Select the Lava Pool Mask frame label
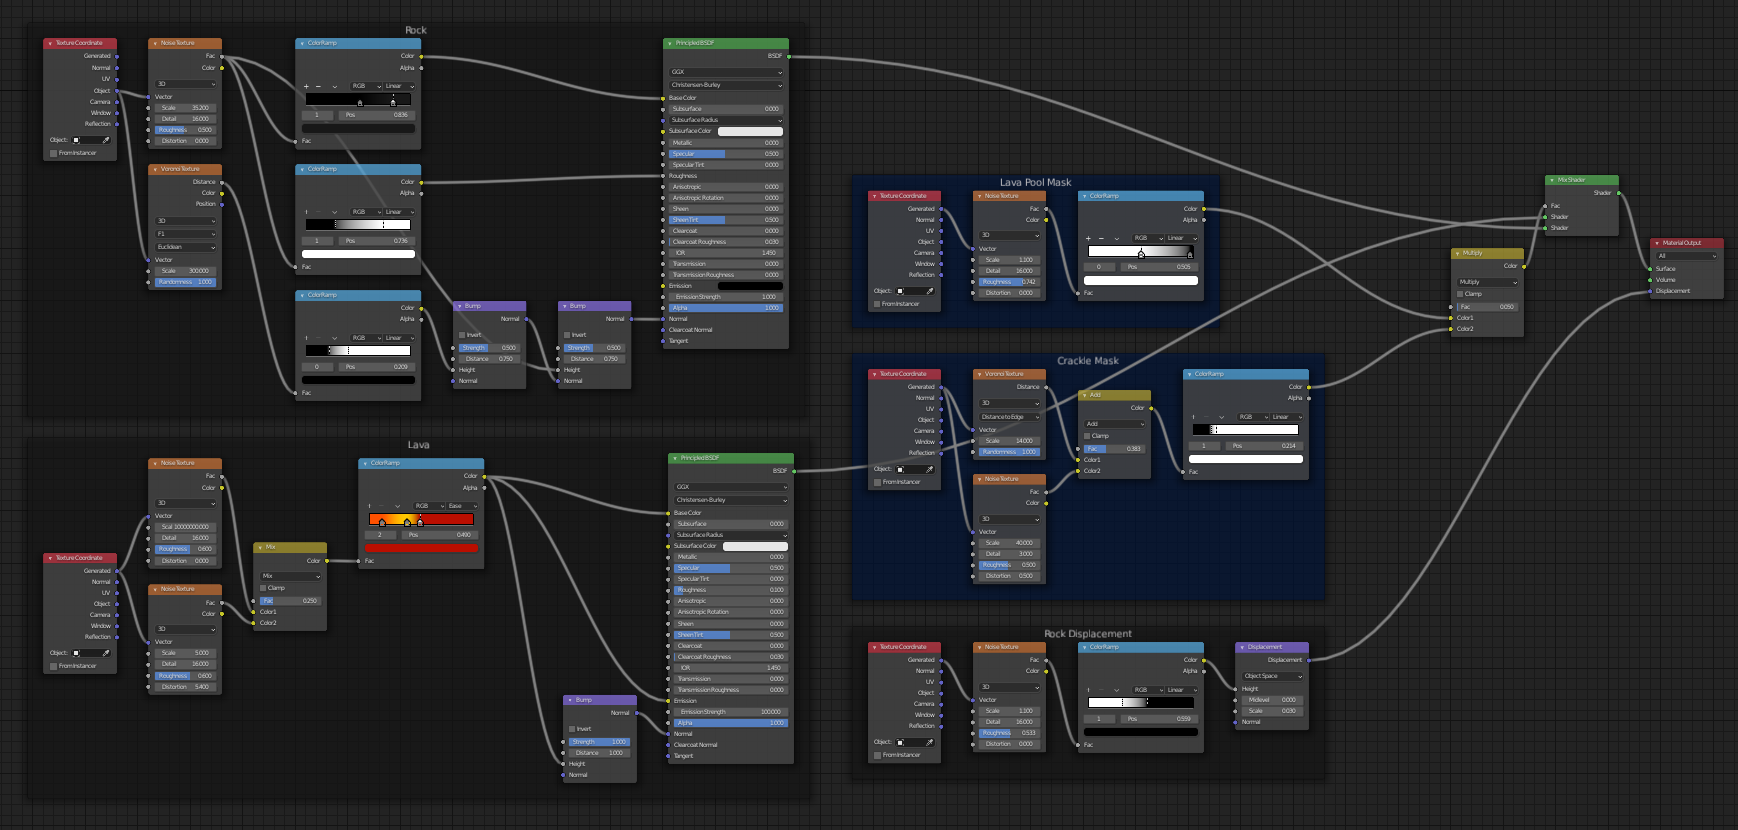This screenshot has width=1738, height=830. (x=1035, y=183)
